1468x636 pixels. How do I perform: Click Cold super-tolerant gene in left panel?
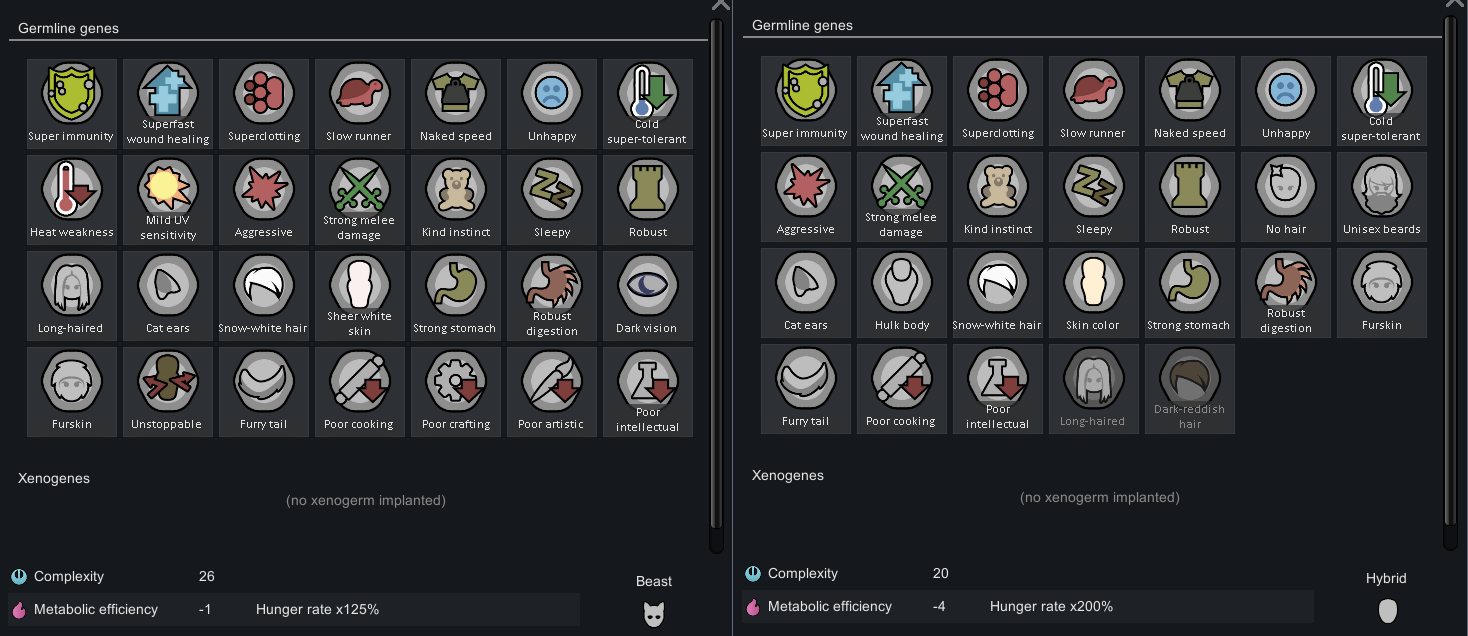click(648, 104)
